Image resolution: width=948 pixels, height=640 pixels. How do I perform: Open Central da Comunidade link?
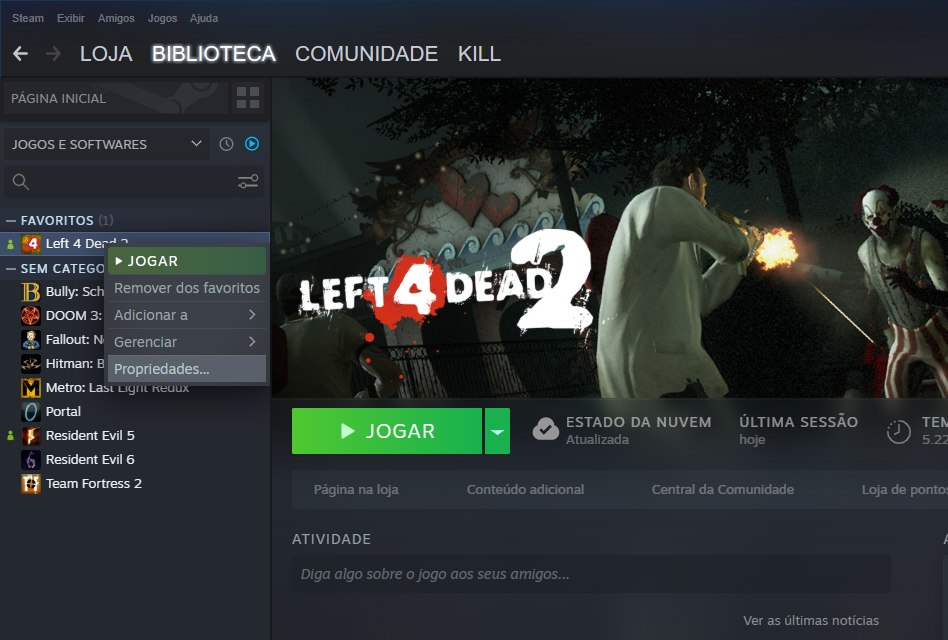pyautogui.click(x=722, y=490)
